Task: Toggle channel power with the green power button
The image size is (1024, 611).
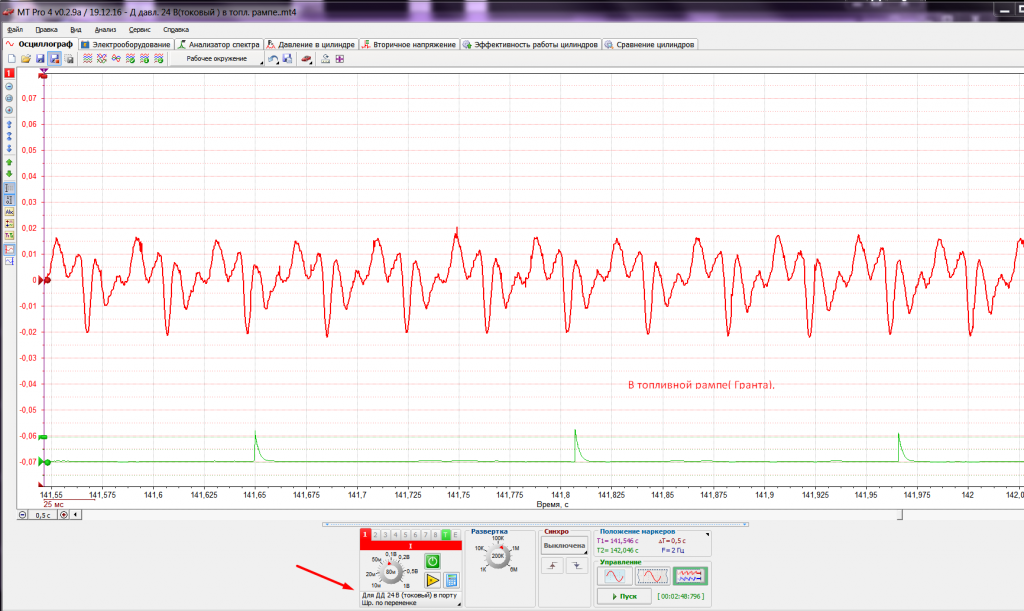Action: (x=432, y=561)
